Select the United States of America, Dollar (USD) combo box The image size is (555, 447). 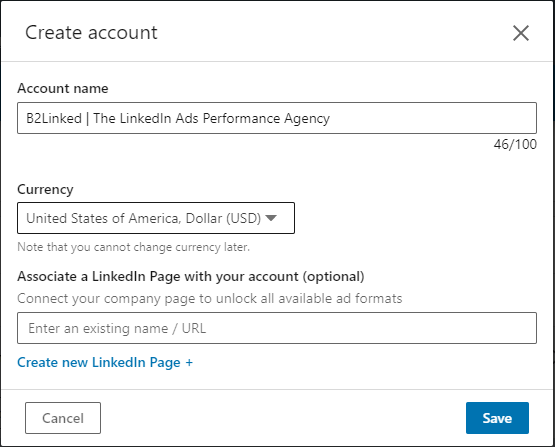pyautogui.click(x=156, y=218)
